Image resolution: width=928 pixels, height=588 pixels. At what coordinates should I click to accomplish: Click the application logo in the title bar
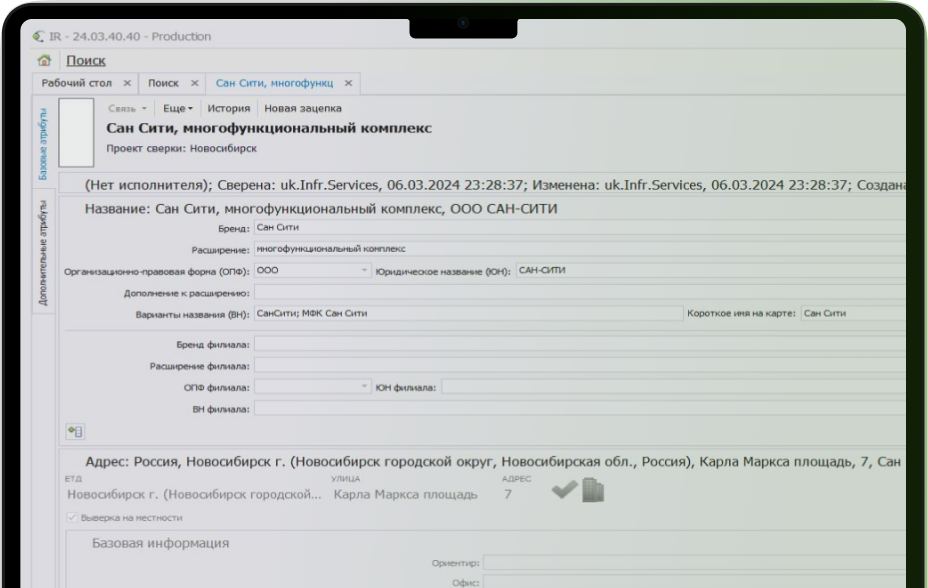coord(36,36)
